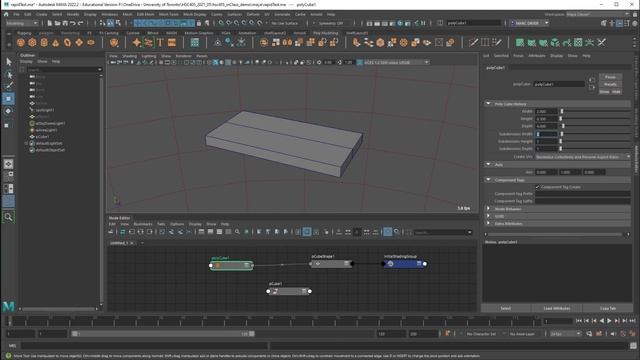Click the New Scene file icon

tap(49, 23)
